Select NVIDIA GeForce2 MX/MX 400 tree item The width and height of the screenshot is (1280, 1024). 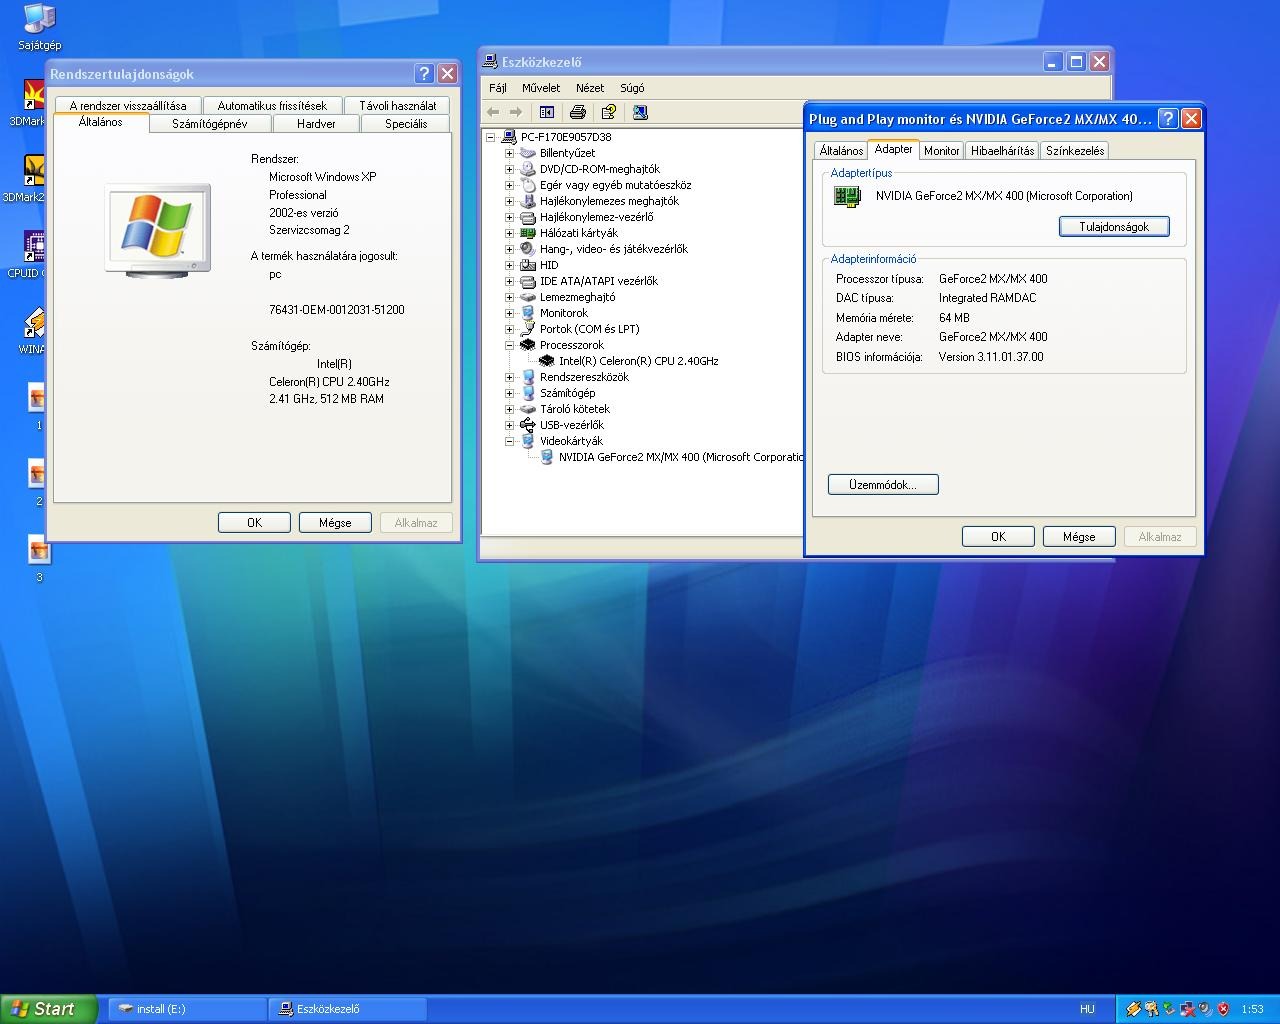(680, 457)
